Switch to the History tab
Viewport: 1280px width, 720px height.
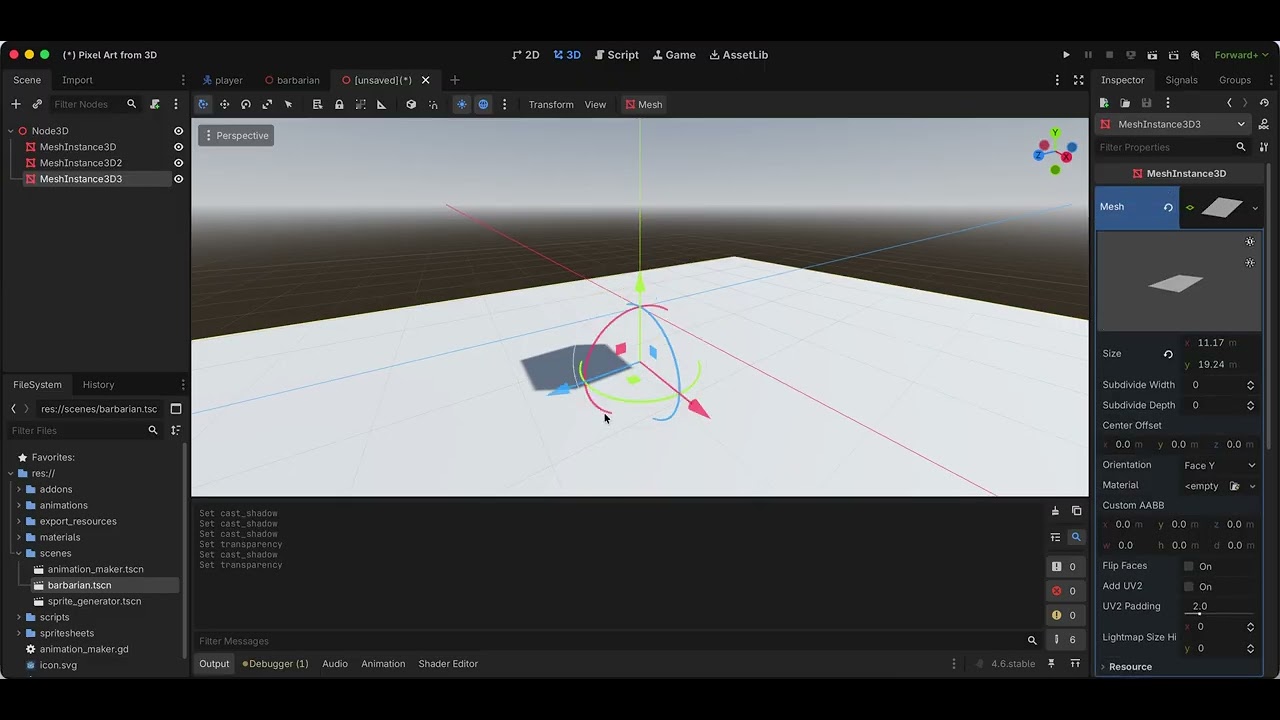tap(98, 384)
